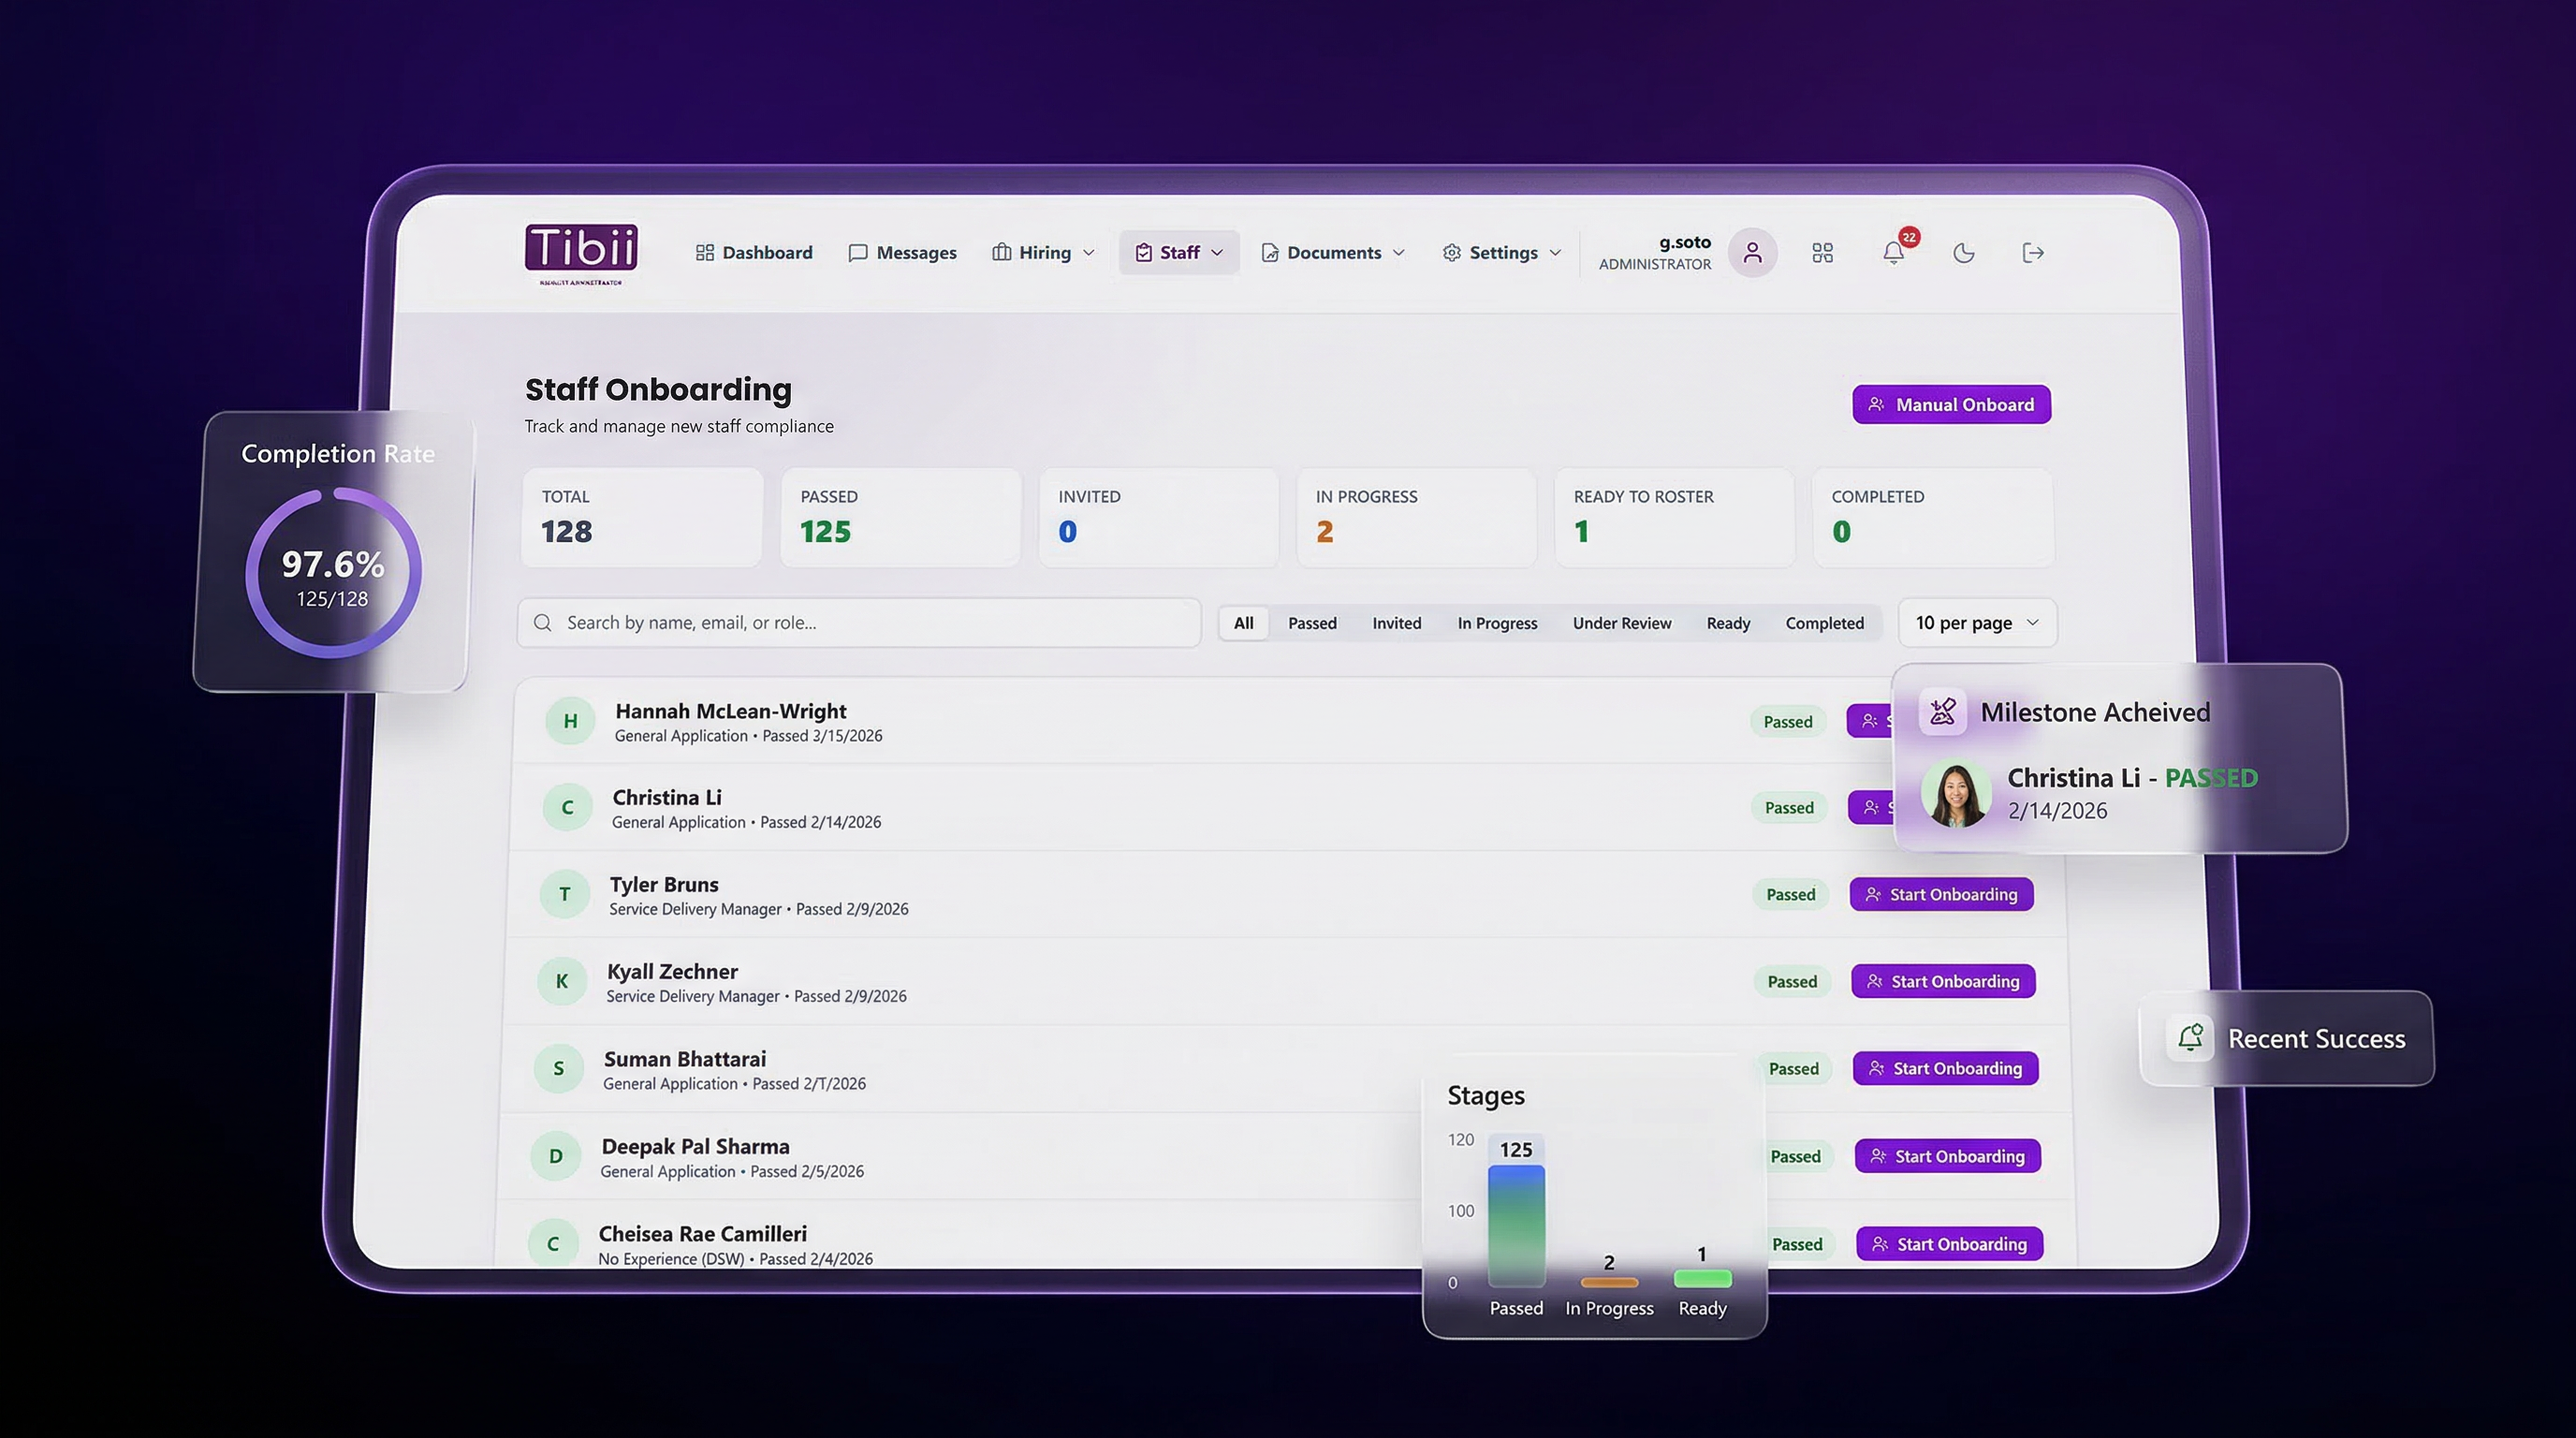The width and height of the screenshot is (2576, 1438).
Task: Select the All filter tab
Action: [x=1243, y=623]
